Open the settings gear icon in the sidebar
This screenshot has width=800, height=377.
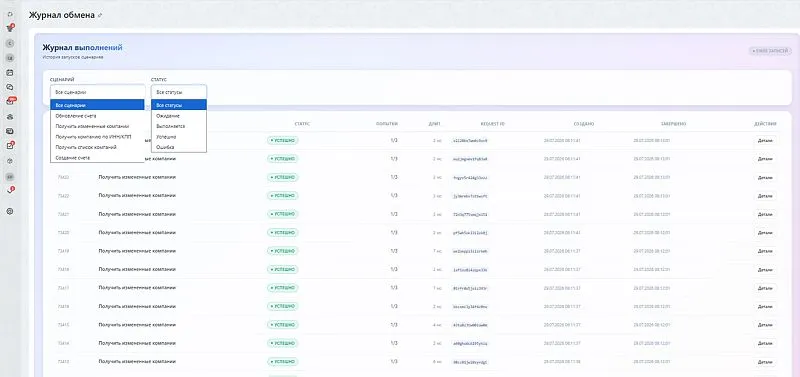click(x=10, y=211)
